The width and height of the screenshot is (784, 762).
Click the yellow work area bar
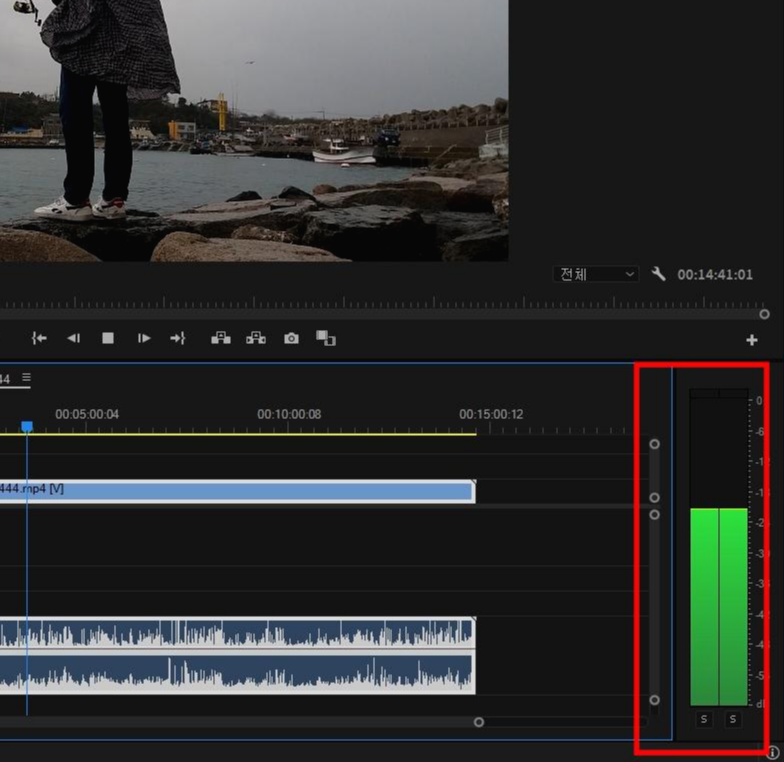pyautogui.click(x=238, y=434)
